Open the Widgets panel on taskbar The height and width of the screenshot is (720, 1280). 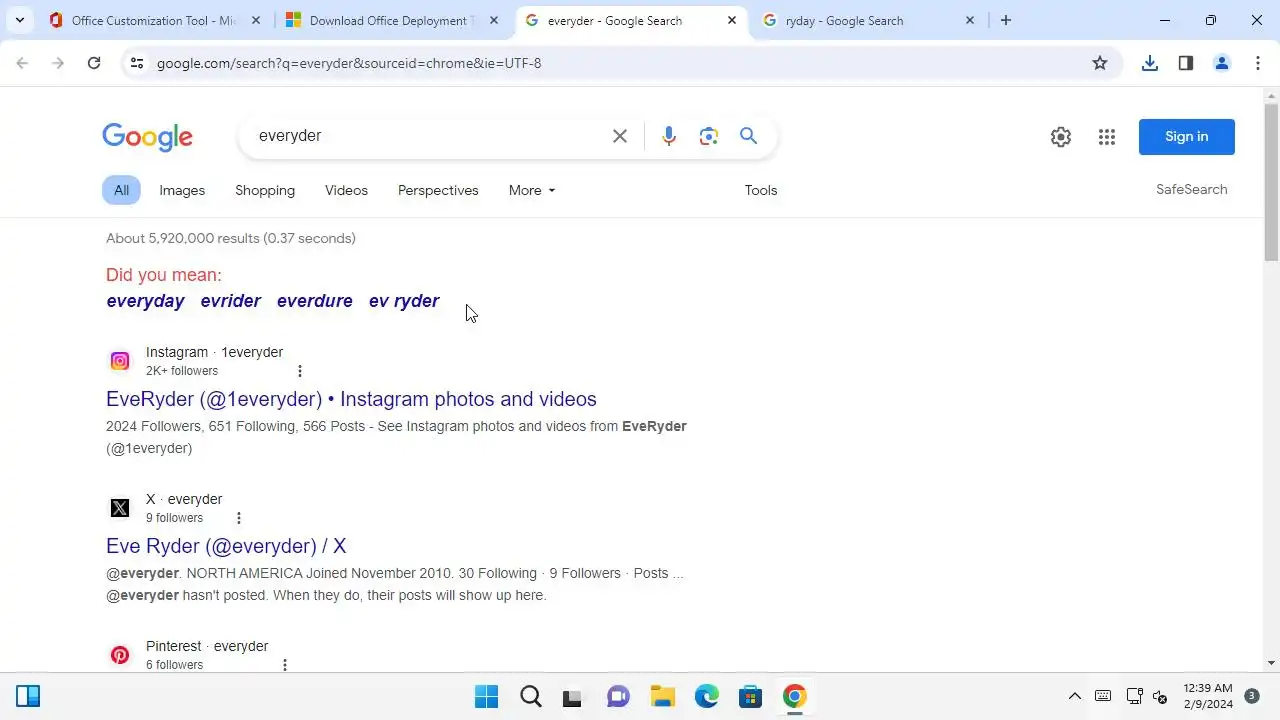coord(28,697)
